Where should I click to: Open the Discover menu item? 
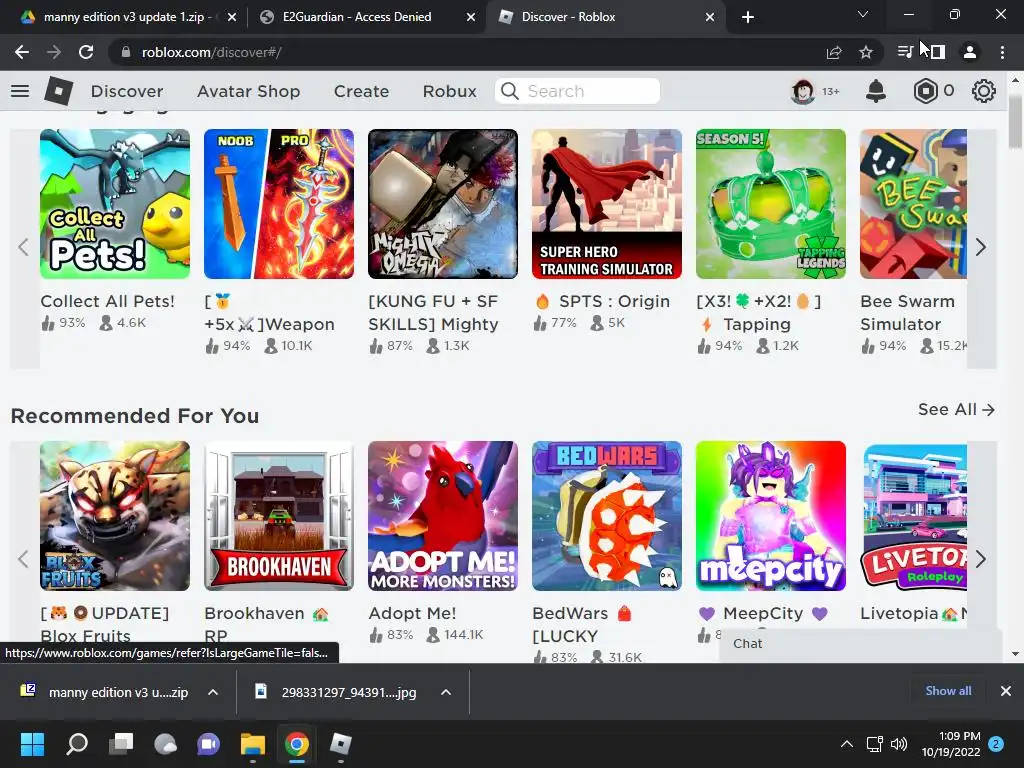[127, 91]
